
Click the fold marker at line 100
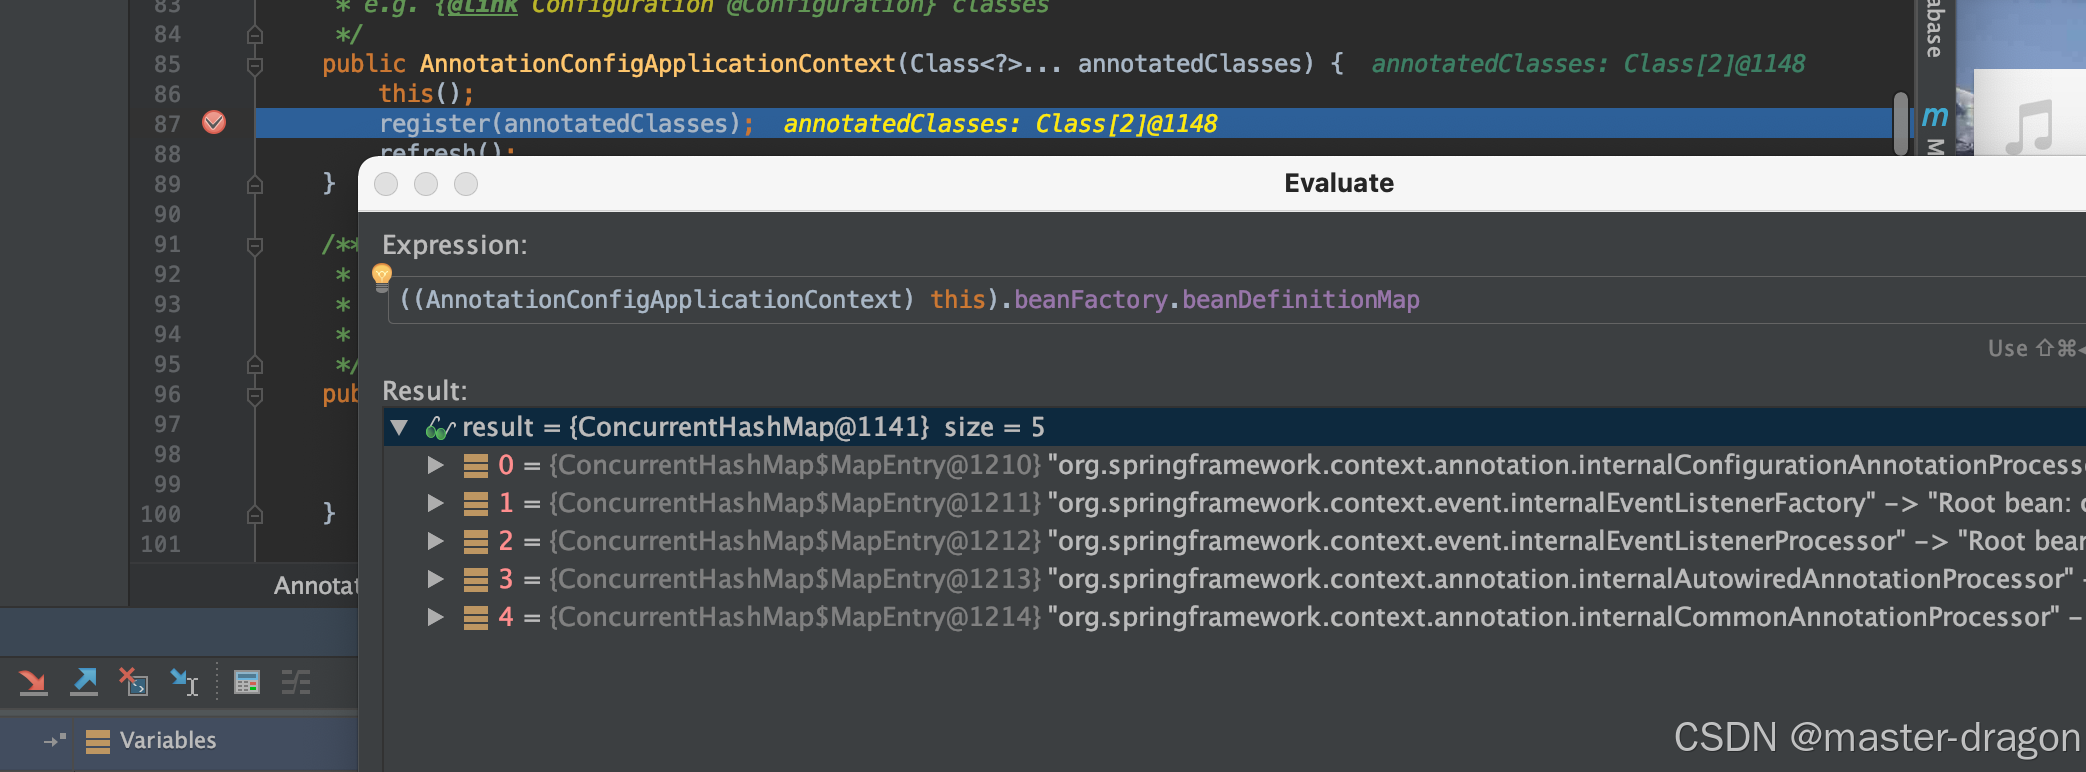(x=255, y=514)
